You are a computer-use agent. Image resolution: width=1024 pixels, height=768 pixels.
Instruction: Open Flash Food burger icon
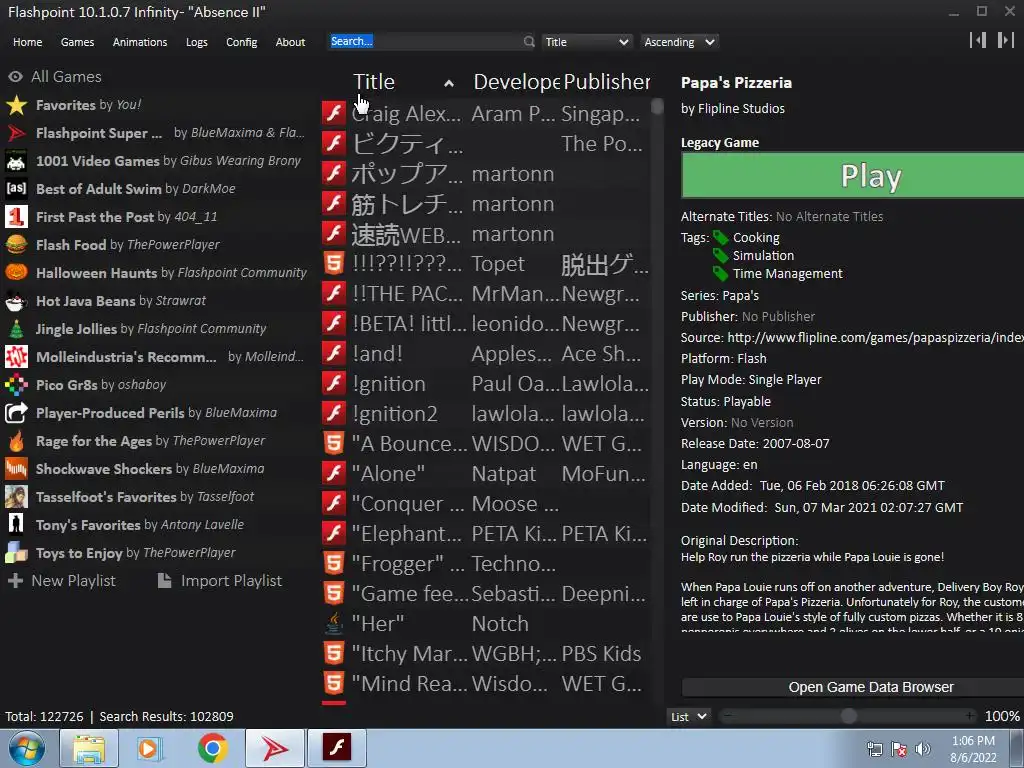pos(16,245)
